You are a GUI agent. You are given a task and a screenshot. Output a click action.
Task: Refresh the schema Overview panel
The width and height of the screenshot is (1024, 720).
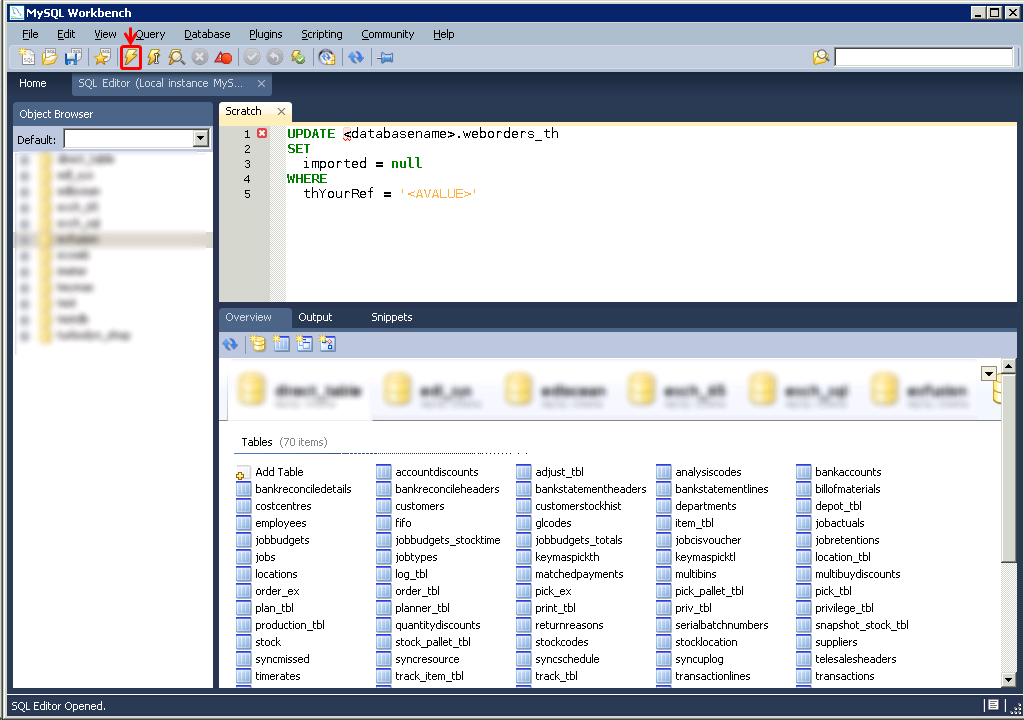click(x=230, y=344)
